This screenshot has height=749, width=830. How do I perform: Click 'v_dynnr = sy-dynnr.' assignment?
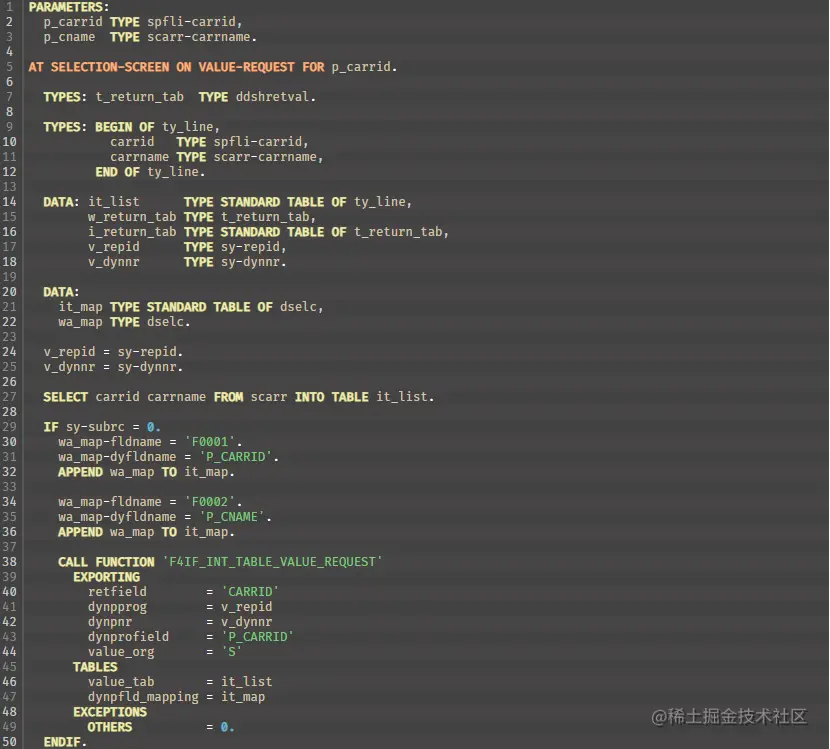(113, 367)
